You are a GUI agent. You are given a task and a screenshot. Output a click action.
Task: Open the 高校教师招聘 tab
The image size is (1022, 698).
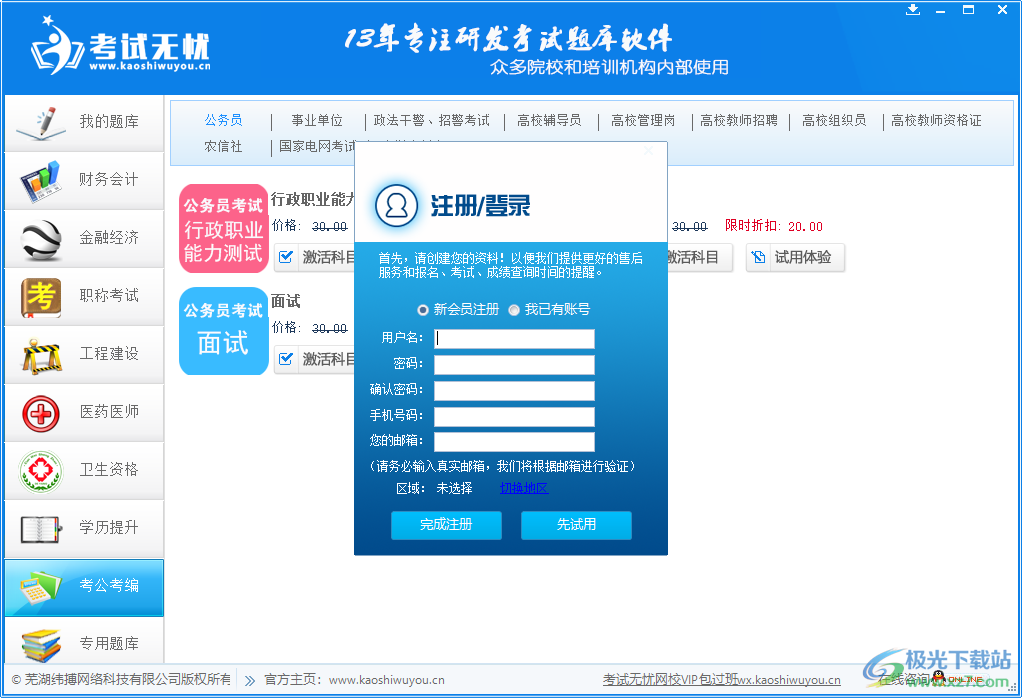738,120
